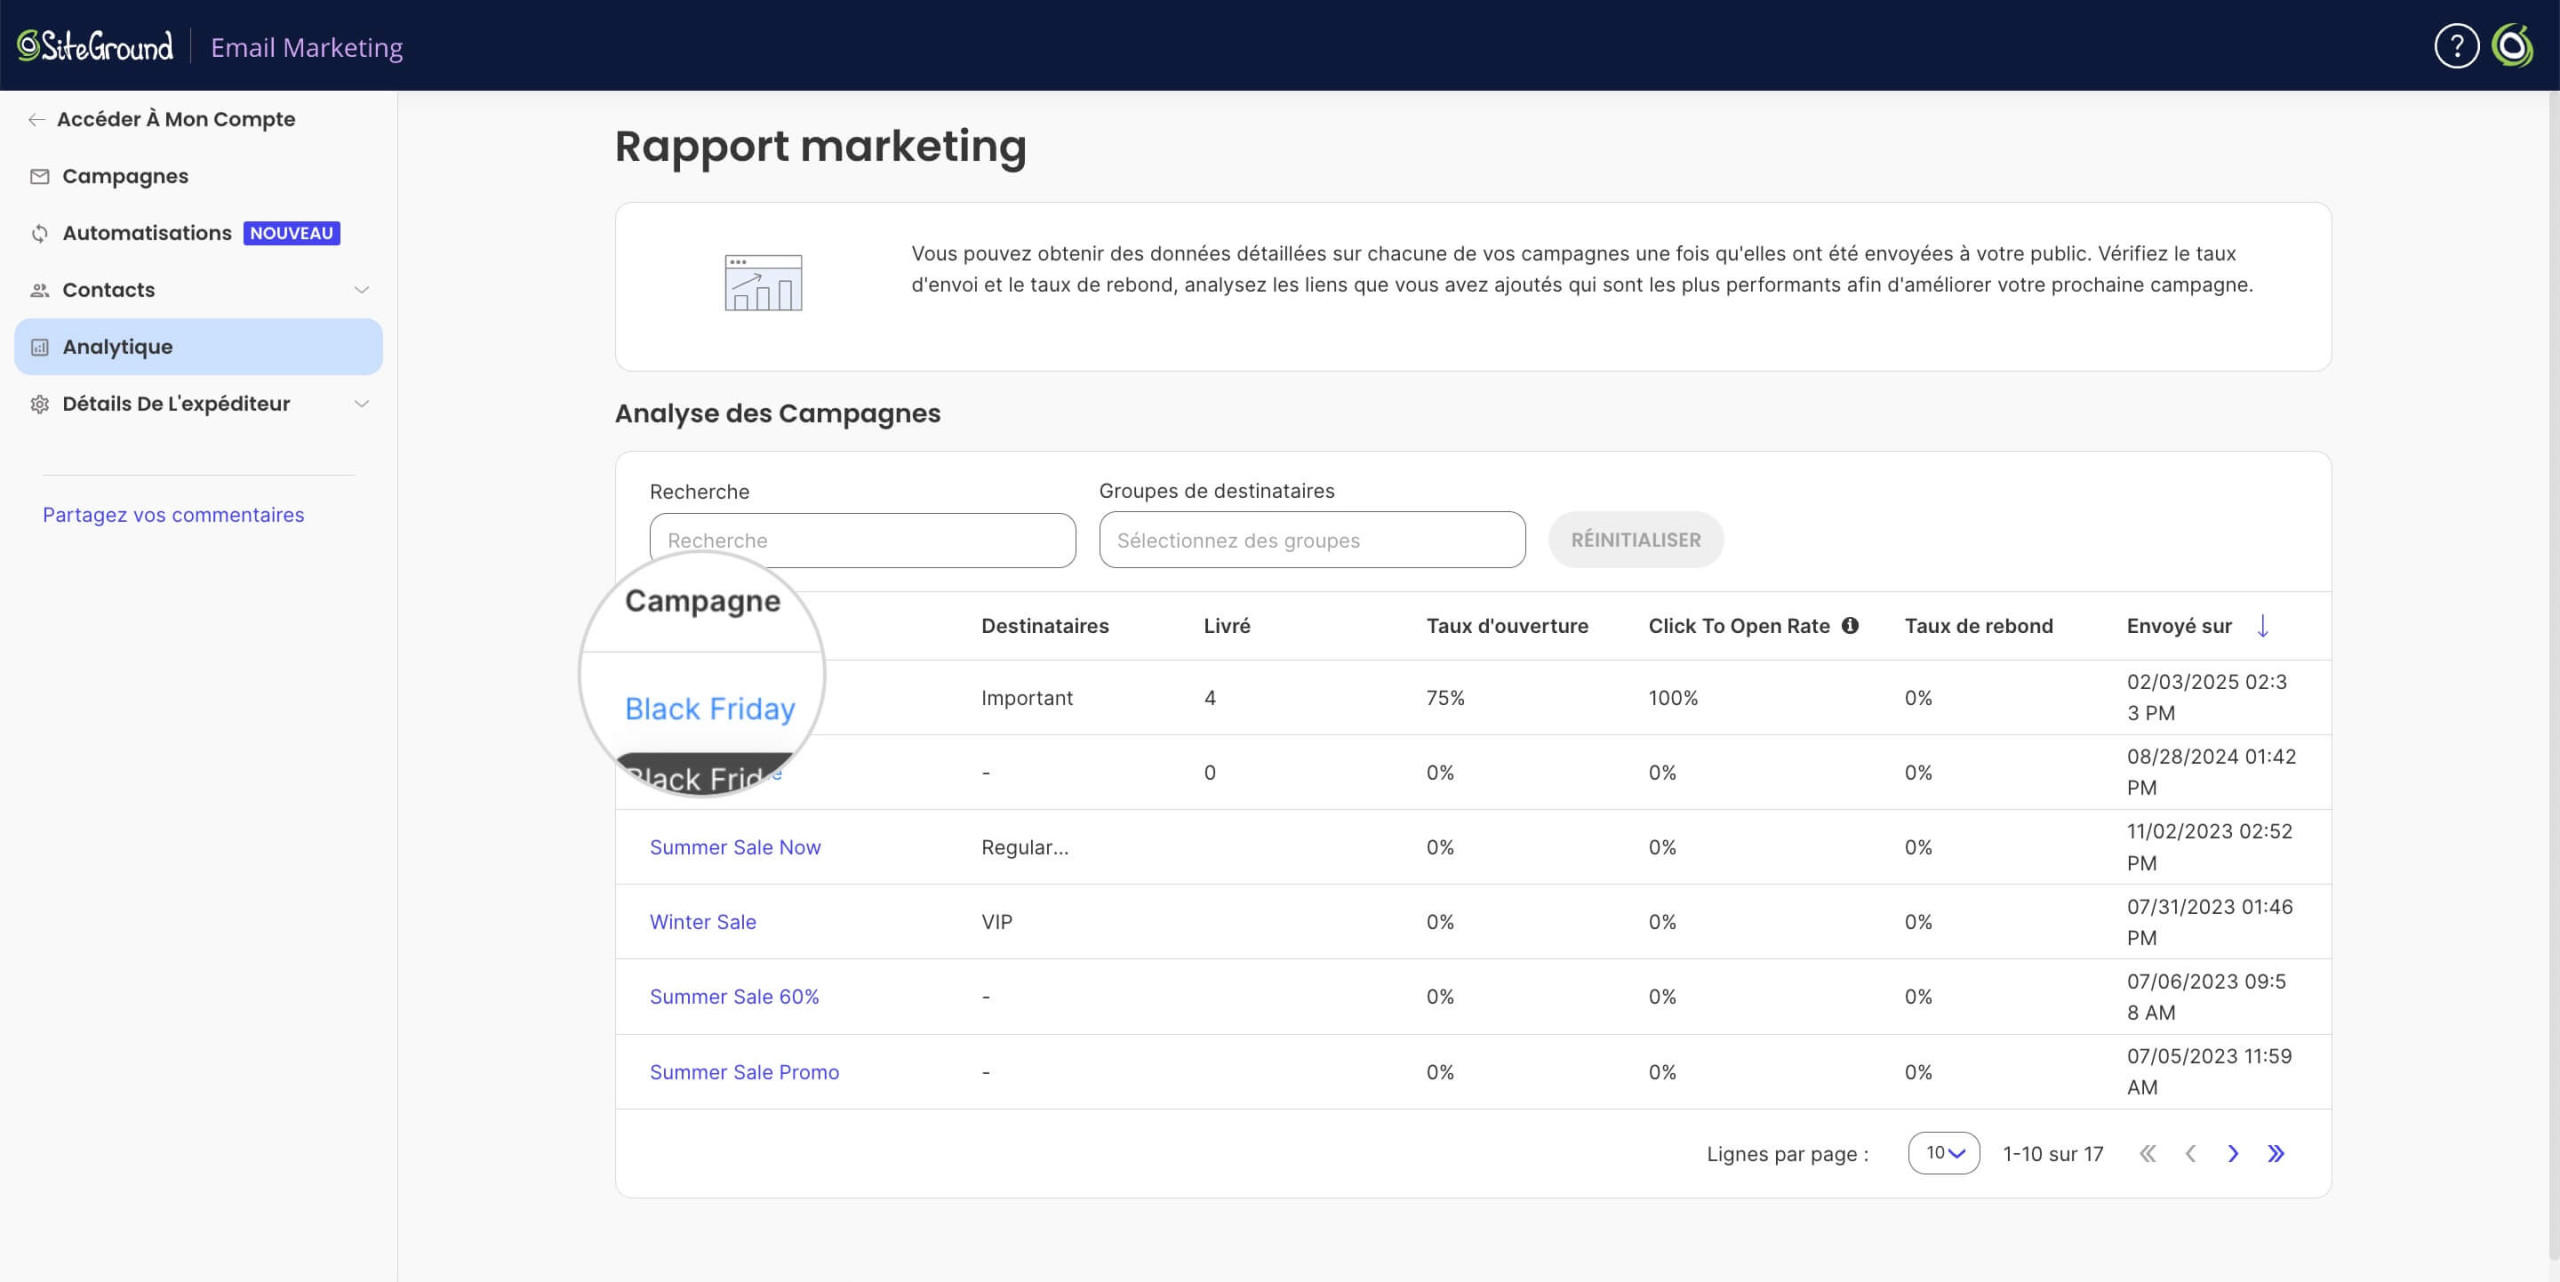Click Email Marketing header link
Image resolution: width=2560 pixels, height=1282 pixels.
coord(307,47)
